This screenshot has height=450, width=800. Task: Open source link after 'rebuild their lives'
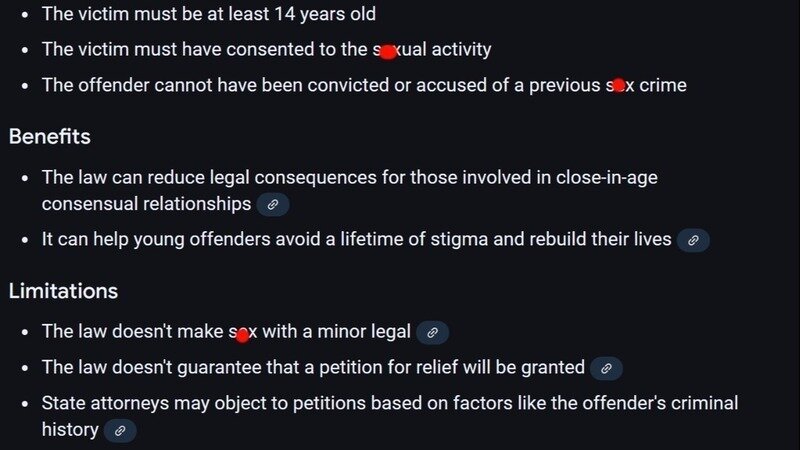pos(693,240)
